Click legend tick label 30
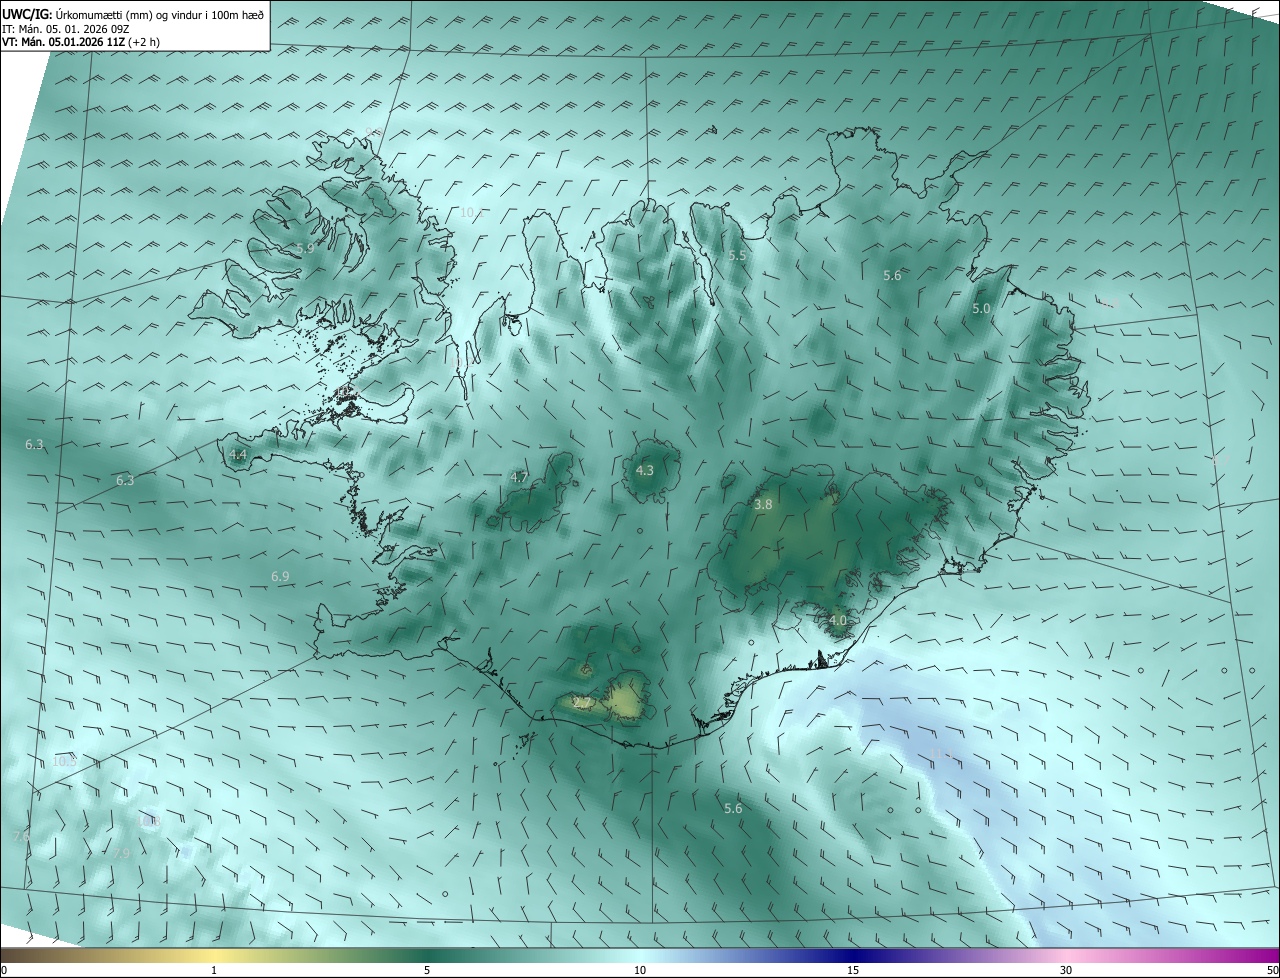 pos(1066,970)
